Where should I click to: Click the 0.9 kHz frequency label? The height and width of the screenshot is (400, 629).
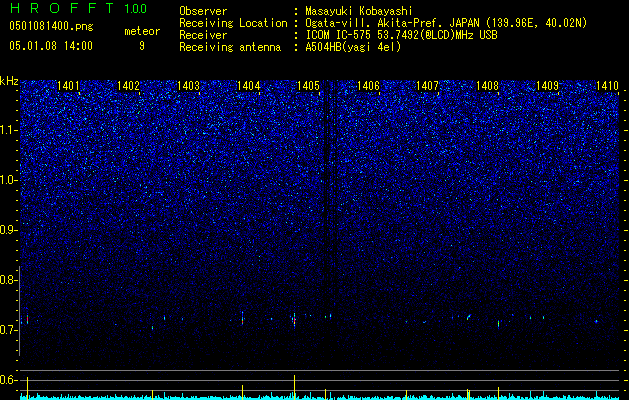(8, 230)
